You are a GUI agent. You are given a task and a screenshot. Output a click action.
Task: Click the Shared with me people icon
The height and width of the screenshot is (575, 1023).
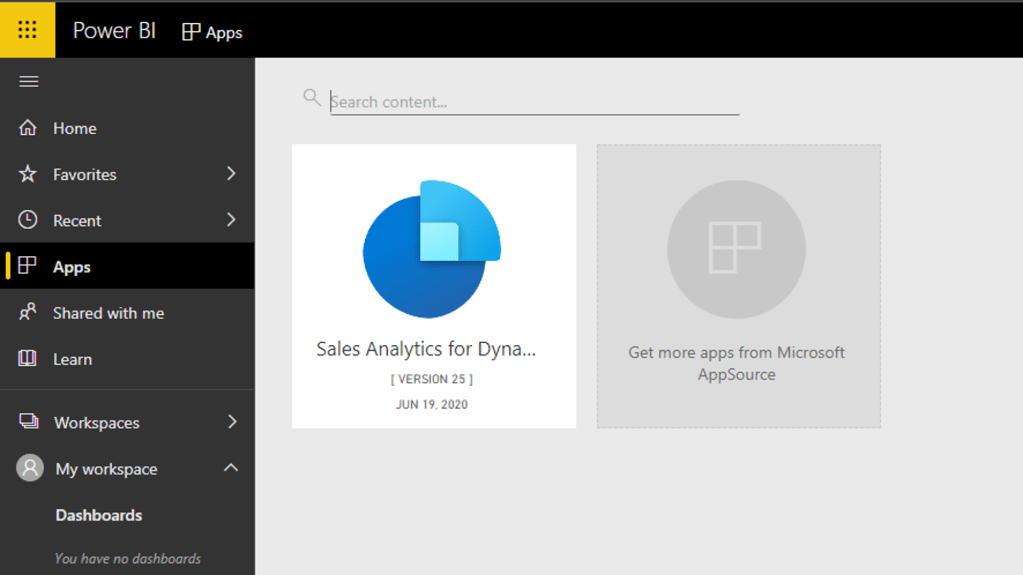coord(28,313)
